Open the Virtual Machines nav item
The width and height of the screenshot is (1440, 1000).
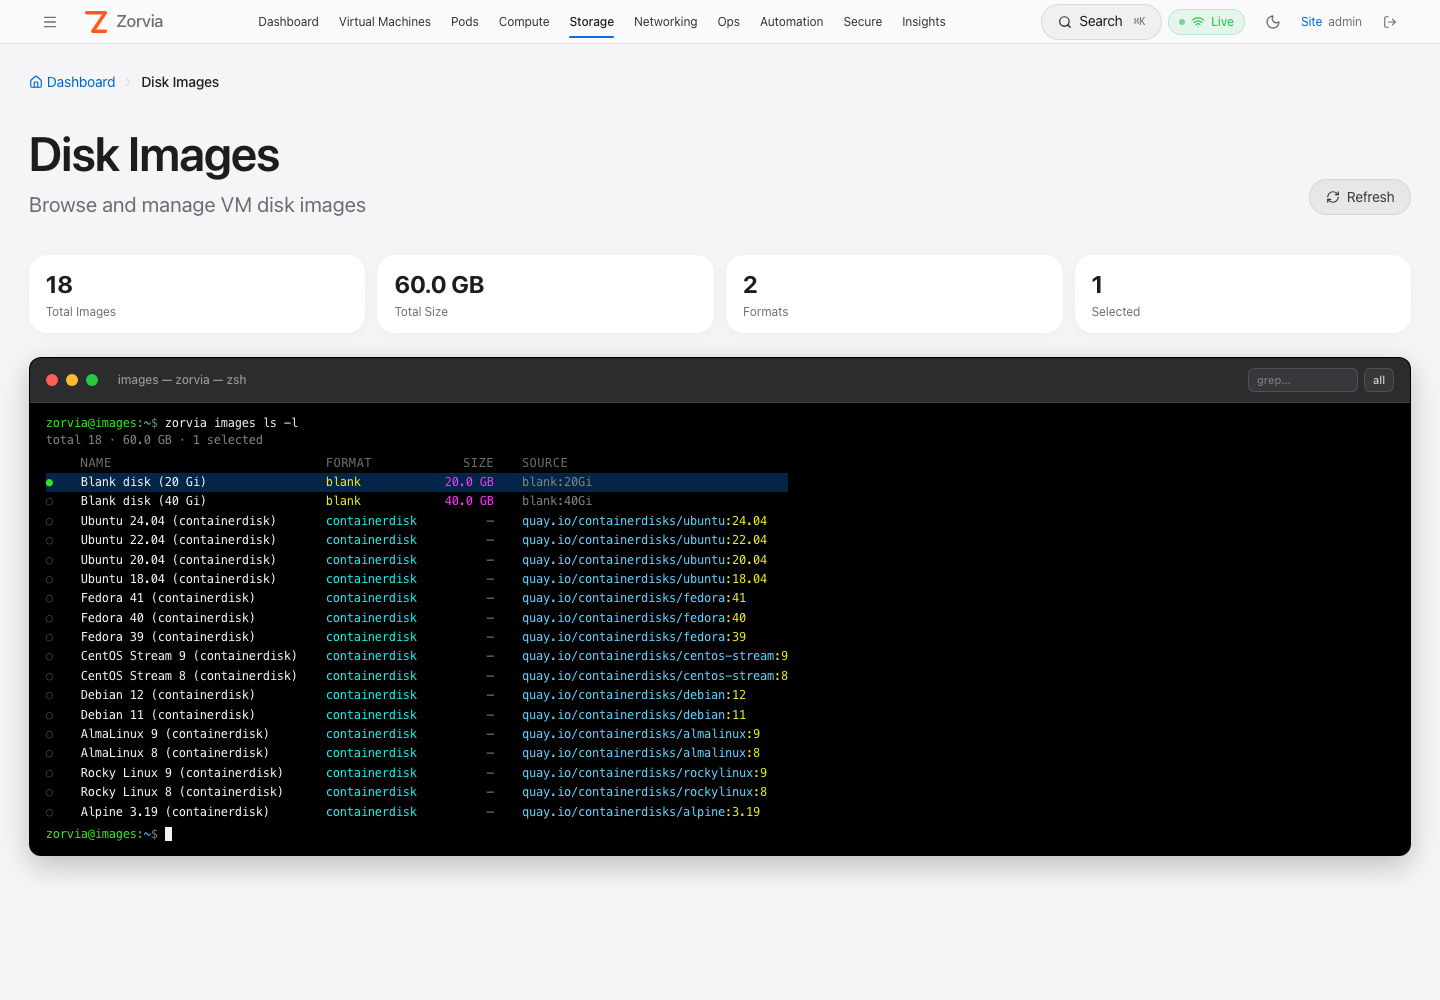(x=385, y=22)
